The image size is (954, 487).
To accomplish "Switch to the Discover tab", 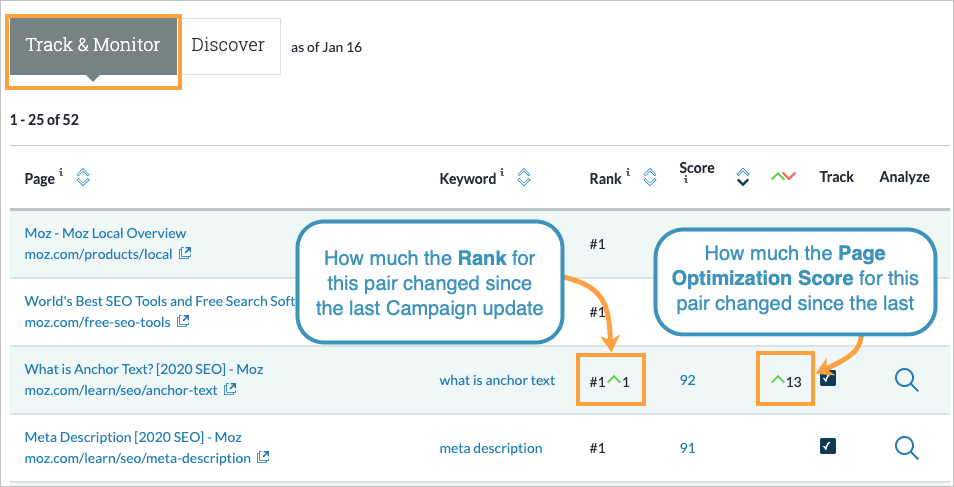I will click(228, 46).
